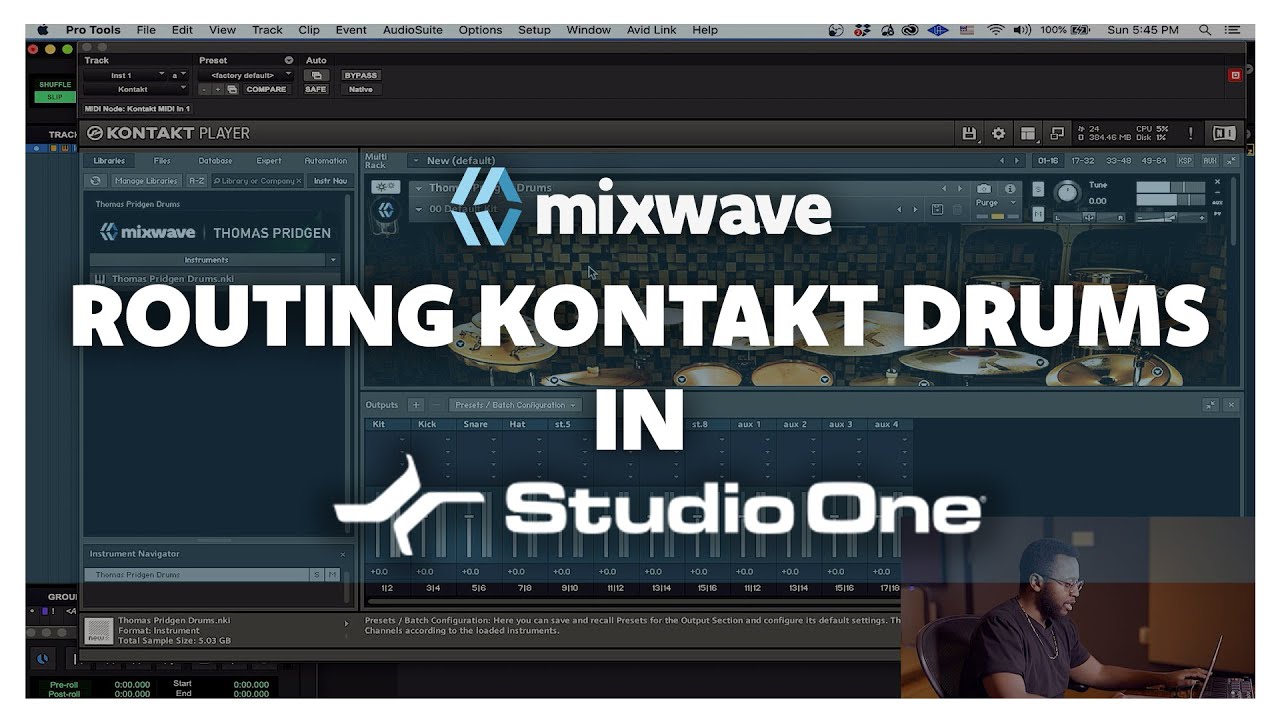Click the Instr Nav button
Image resolution: width=1280 pixels, height=720 pixels.
330,181
